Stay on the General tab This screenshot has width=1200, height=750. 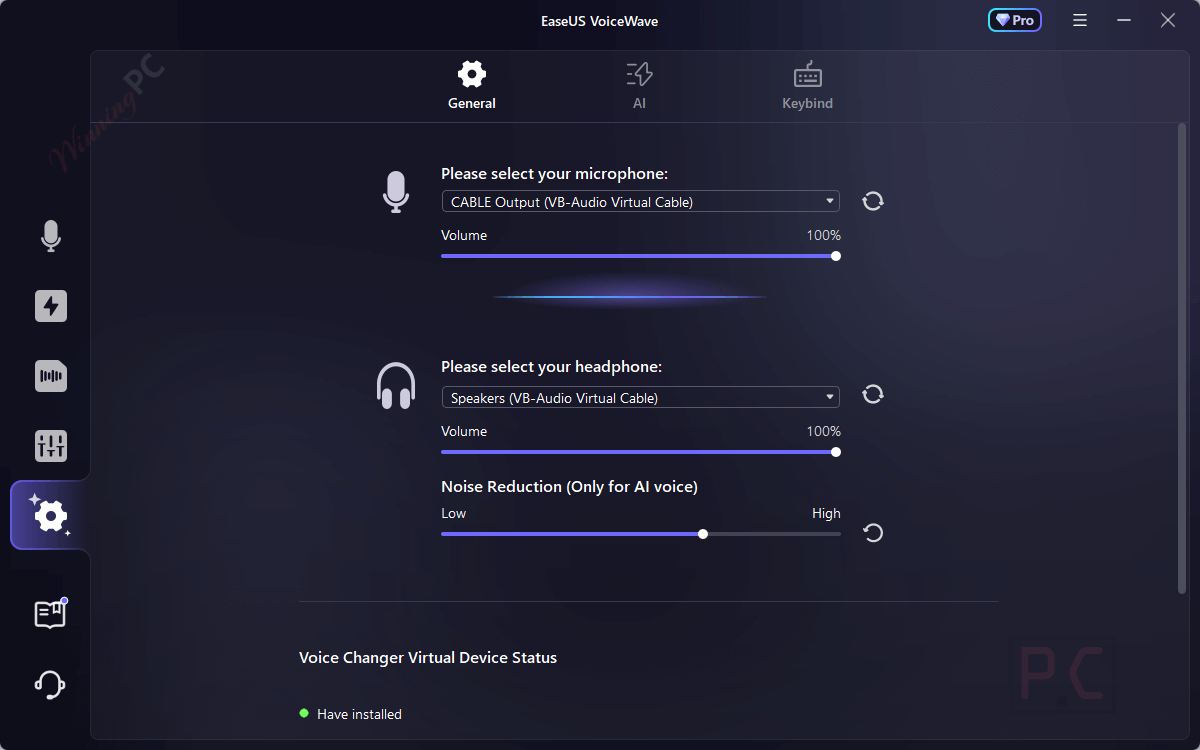tap(471, 85)
